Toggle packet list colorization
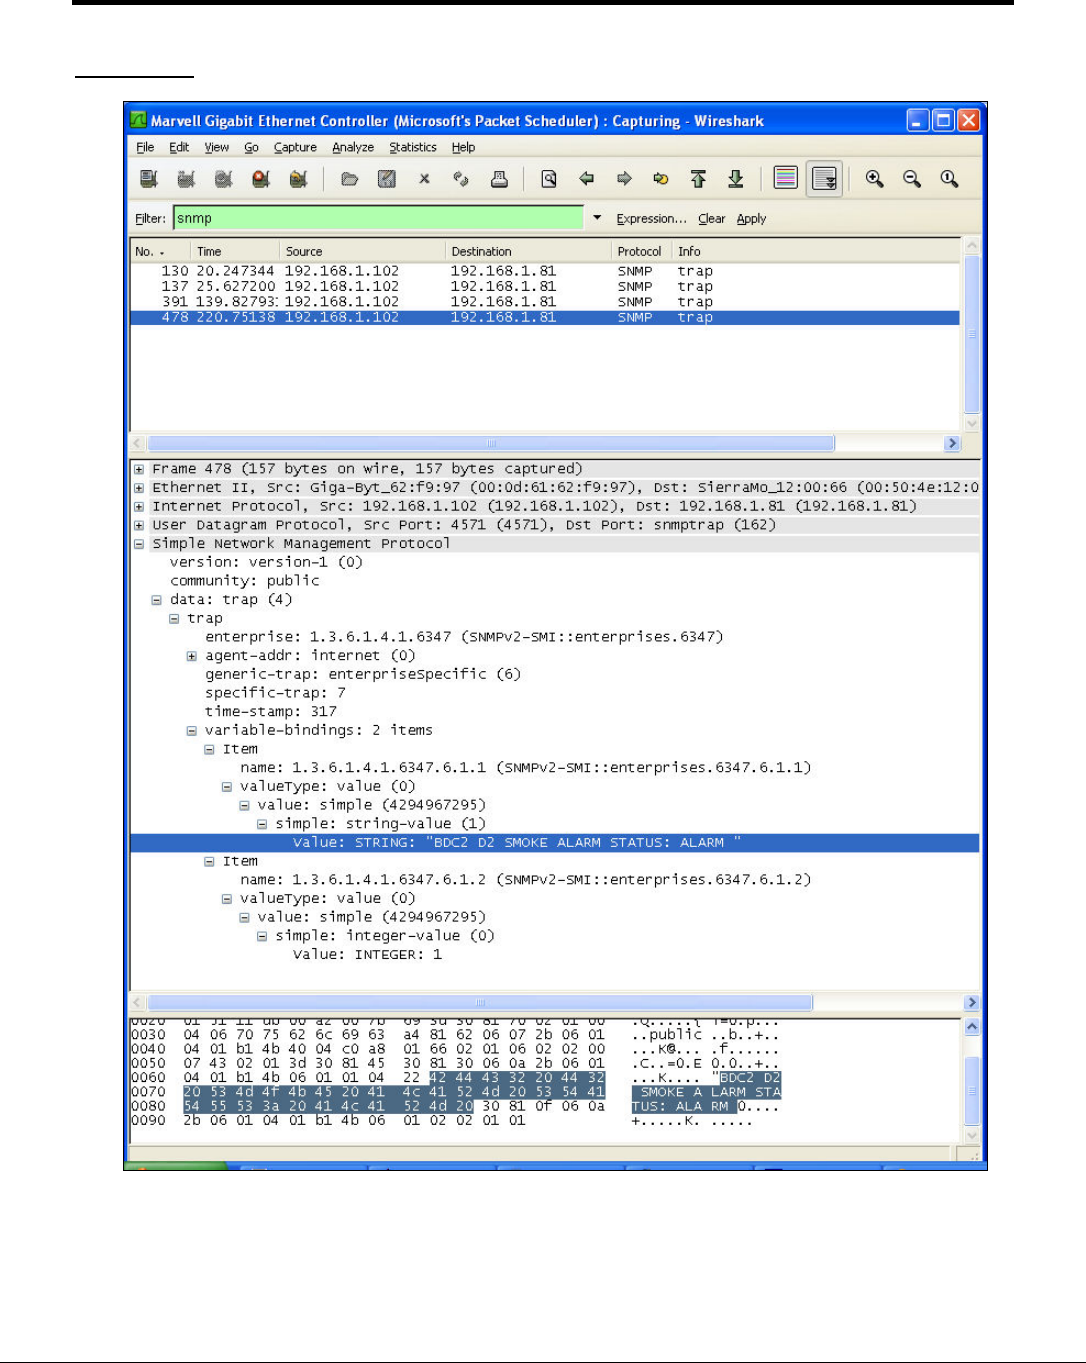Image resolution: width=1086 pixels, height=1363 pixels. [x=786, y=179]
